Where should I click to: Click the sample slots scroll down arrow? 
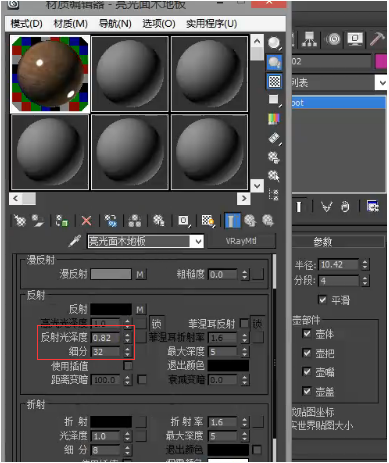click(257, 186)
